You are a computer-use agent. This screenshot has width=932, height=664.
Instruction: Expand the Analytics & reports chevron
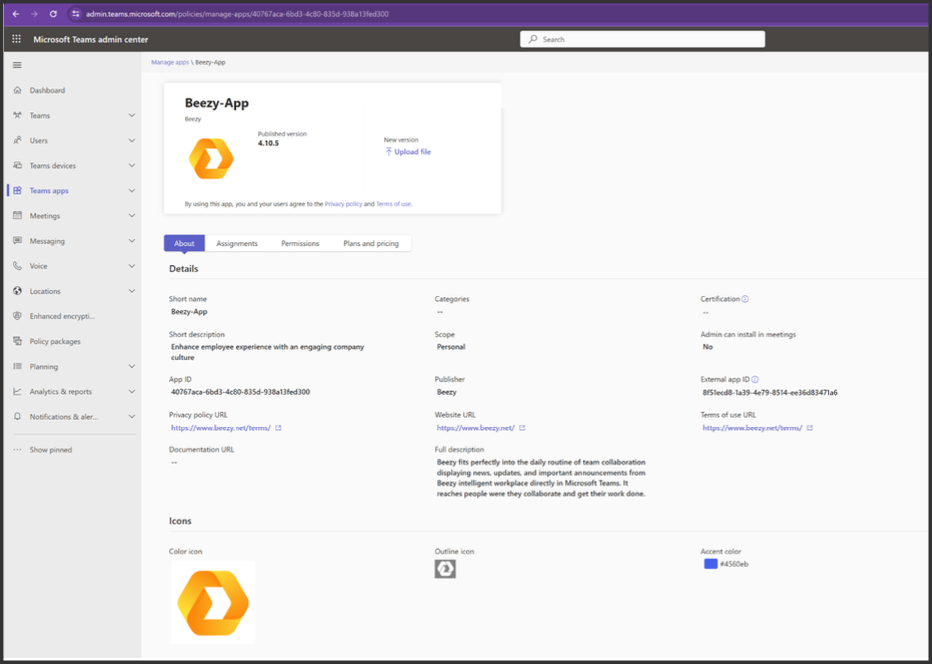pyautogui.click(x=132, y=392)
